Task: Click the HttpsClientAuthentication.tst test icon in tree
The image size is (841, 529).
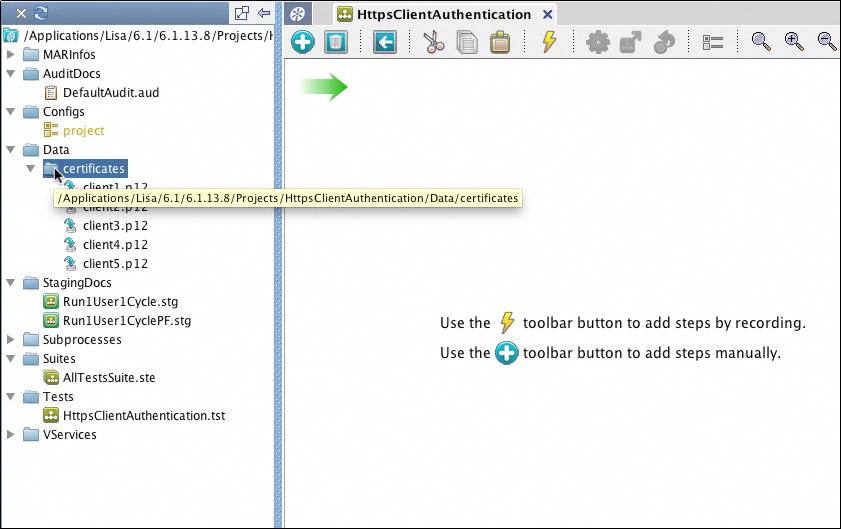Action: click(x=50, y=415)
